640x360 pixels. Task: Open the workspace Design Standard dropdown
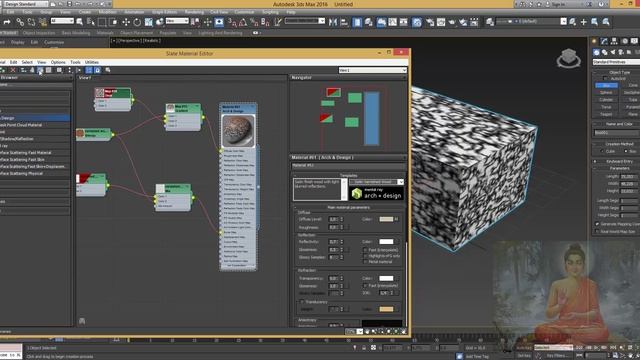click(x=25, y=4)
